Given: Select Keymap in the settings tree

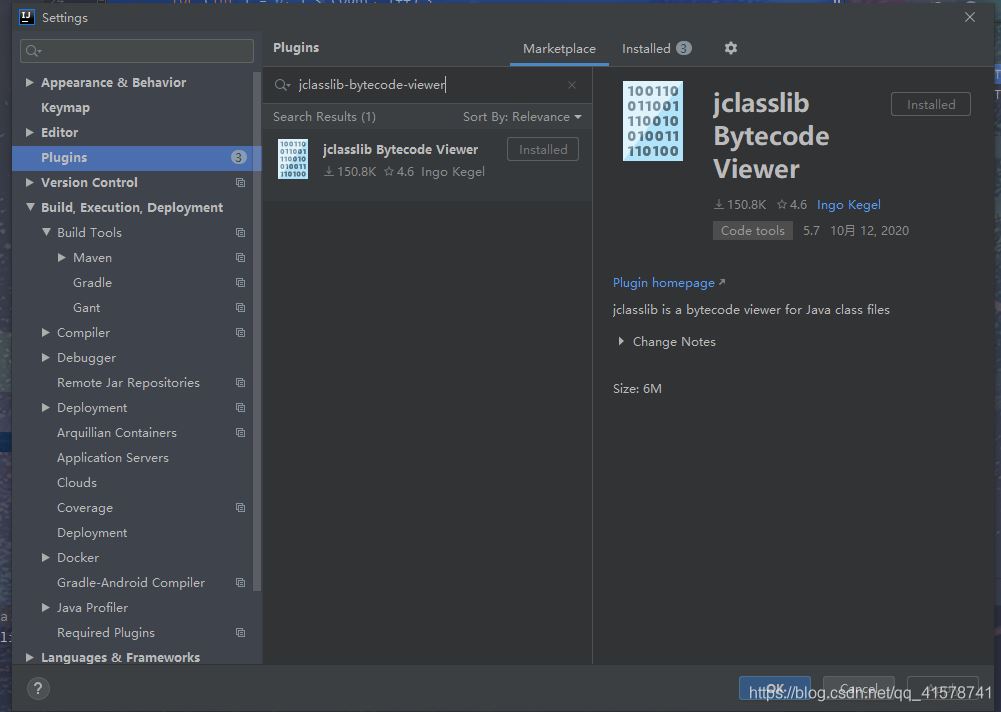Looking at the screenshot, I should 65,108.
